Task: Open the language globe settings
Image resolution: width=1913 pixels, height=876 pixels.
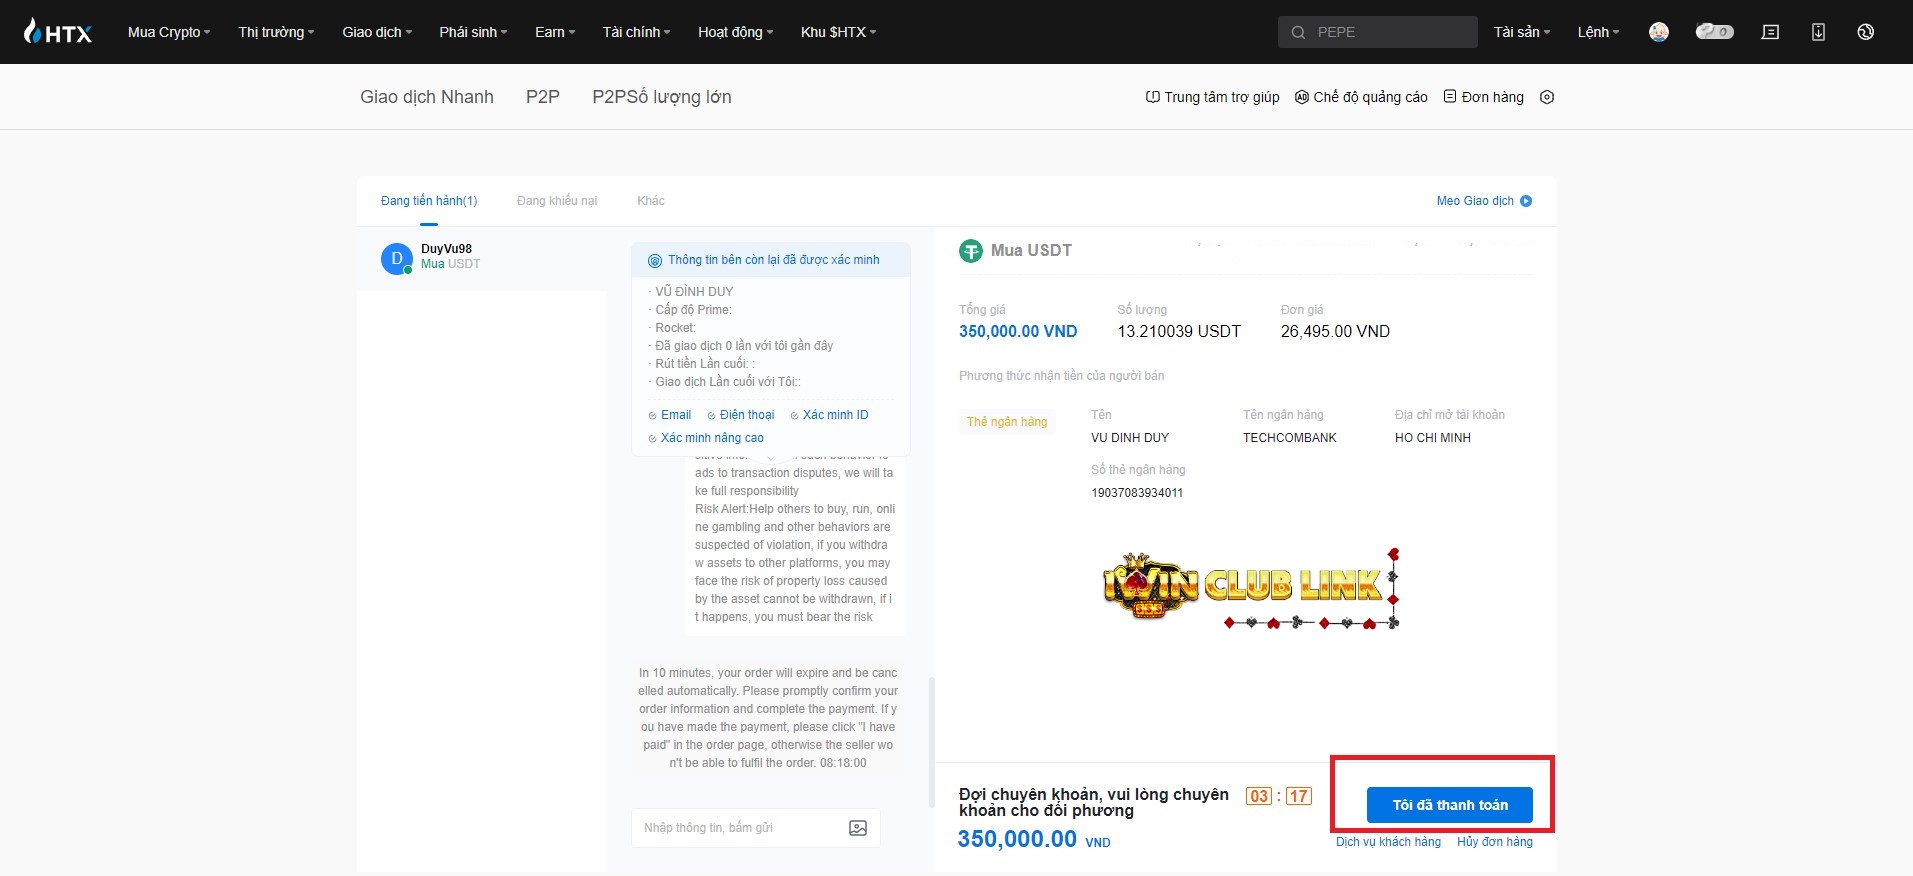Action: pyautogui.click(x=1865, y=32)
